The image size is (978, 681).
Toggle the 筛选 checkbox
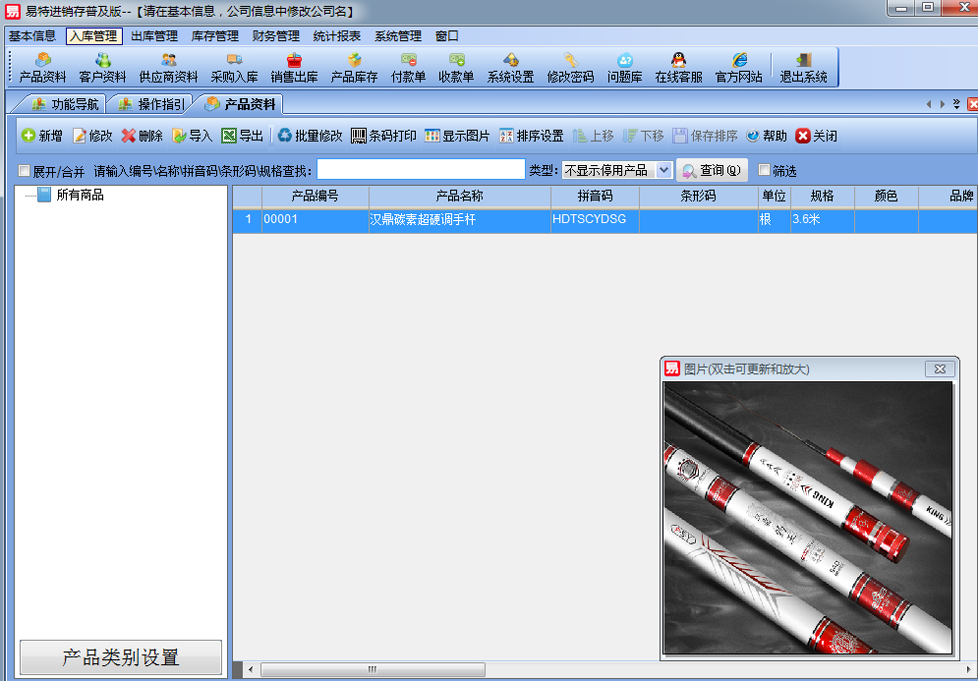pos(765,171)
